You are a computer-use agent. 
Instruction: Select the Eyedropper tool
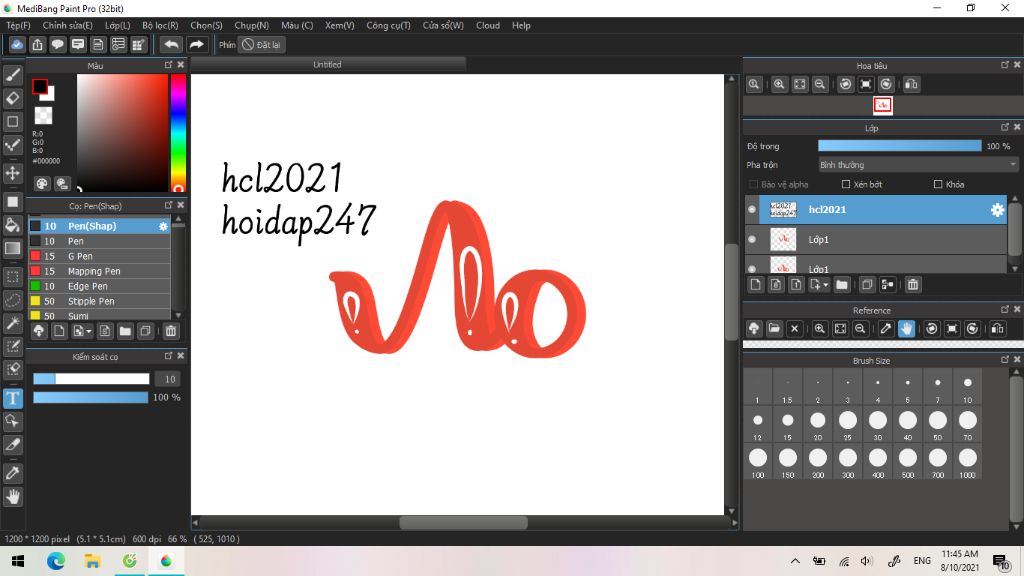pos(12,473)
